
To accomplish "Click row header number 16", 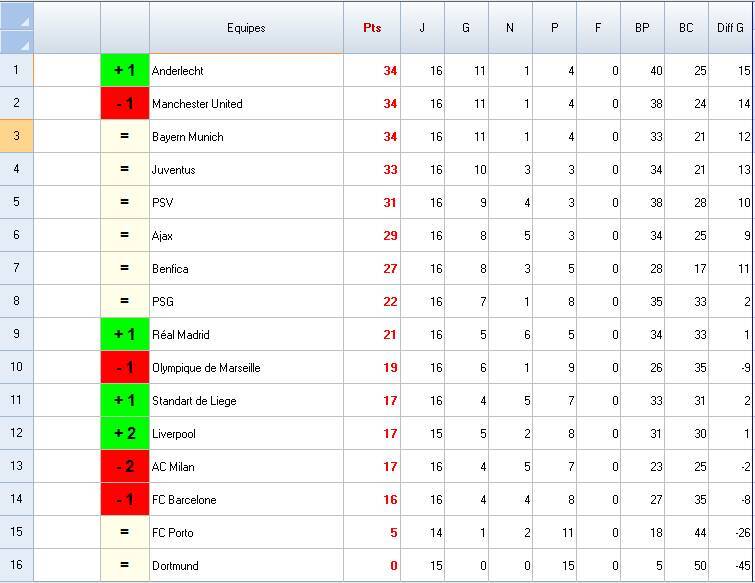I will click(16, 566).
